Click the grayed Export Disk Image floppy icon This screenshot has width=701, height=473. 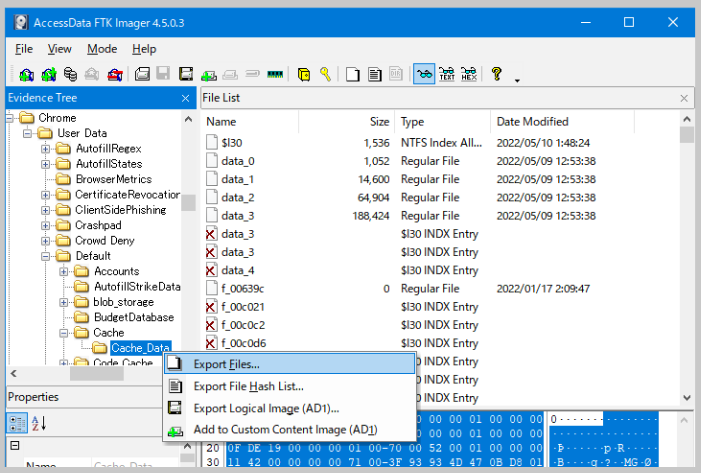pyautogui.click(x=163, y=74)
